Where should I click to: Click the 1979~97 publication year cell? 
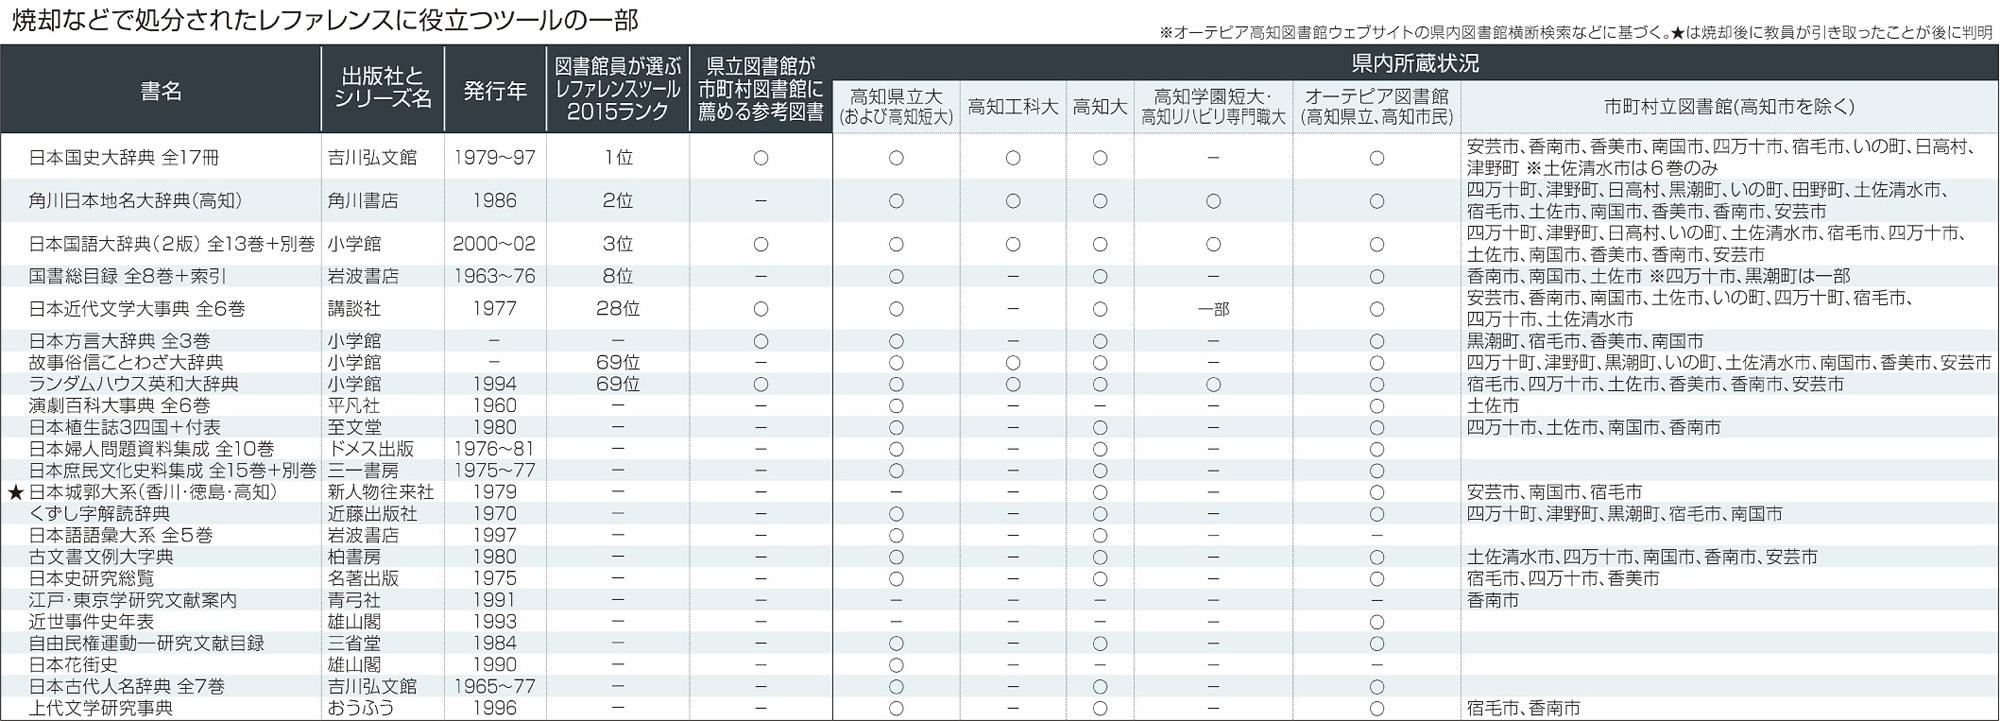[494, 158]
